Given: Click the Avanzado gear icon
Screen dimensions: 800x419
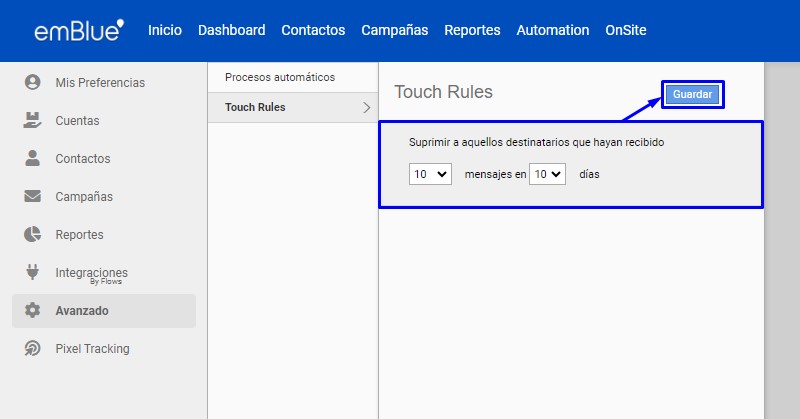Looking at the screenshot, I should [x=33, y=310].
